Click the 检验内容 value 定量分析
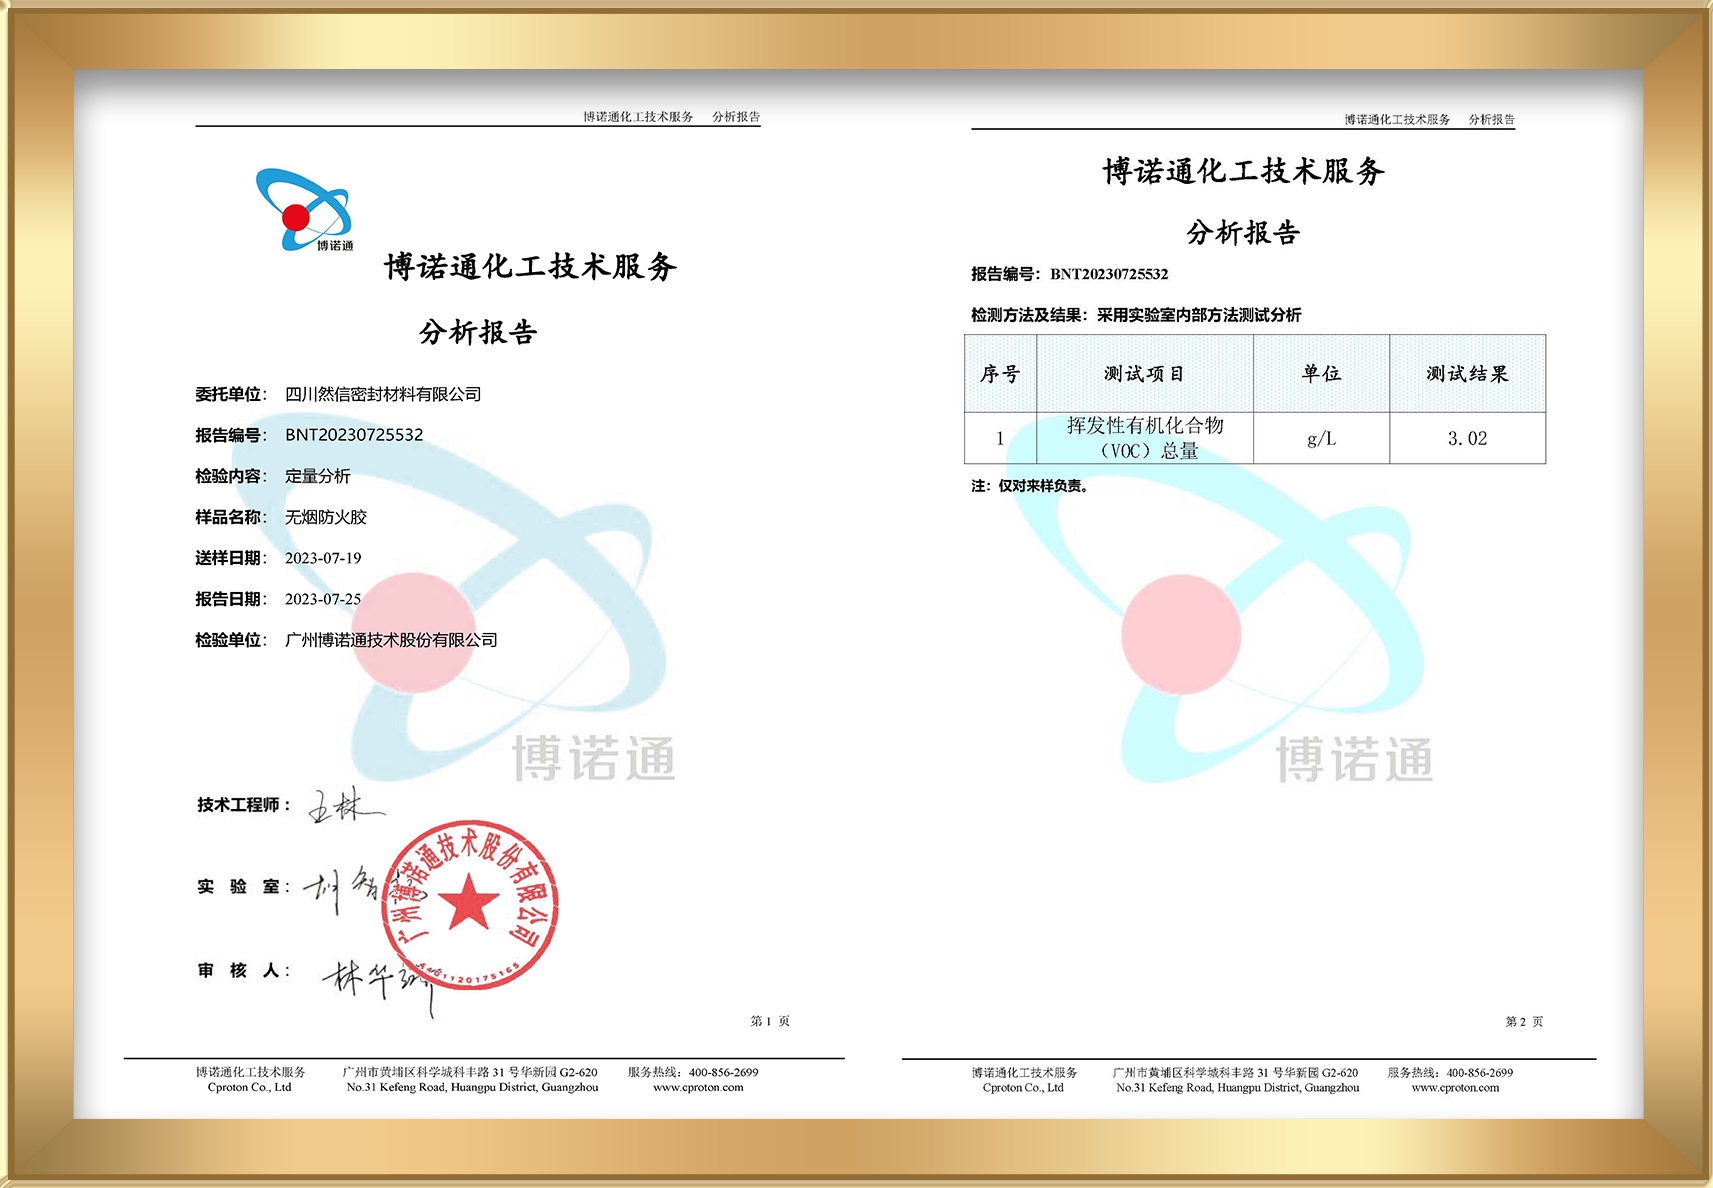1713x1188 pixels. click(318, 476)
